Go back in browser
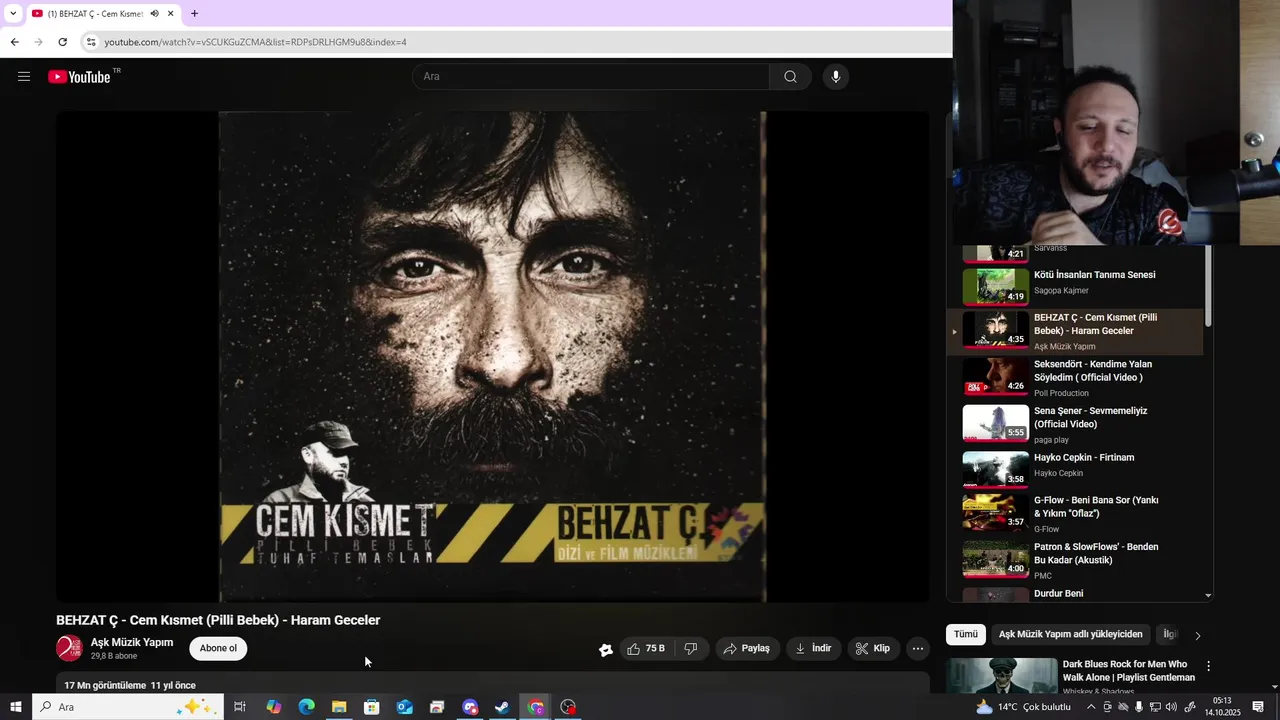The height and width of the screenshot is (720, 1280). [14, 42]
